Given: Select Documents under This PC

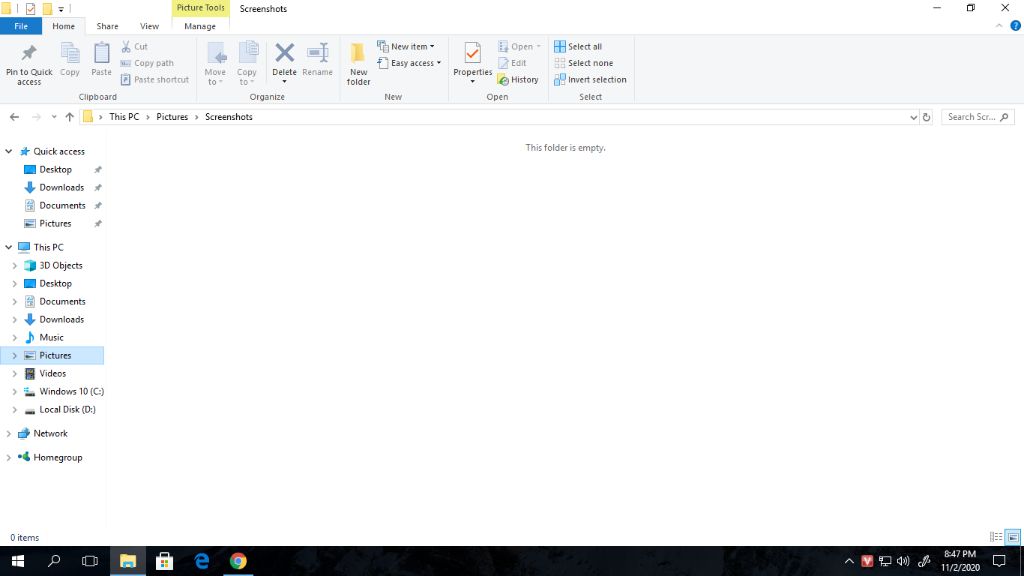Looking at the screenshot, I should tap(62, 302).
